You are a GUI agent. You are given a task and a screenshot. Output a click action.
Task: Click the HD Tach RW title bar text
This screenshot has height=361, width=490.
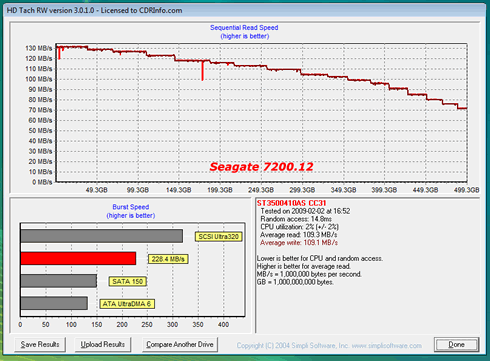point(95,10)
